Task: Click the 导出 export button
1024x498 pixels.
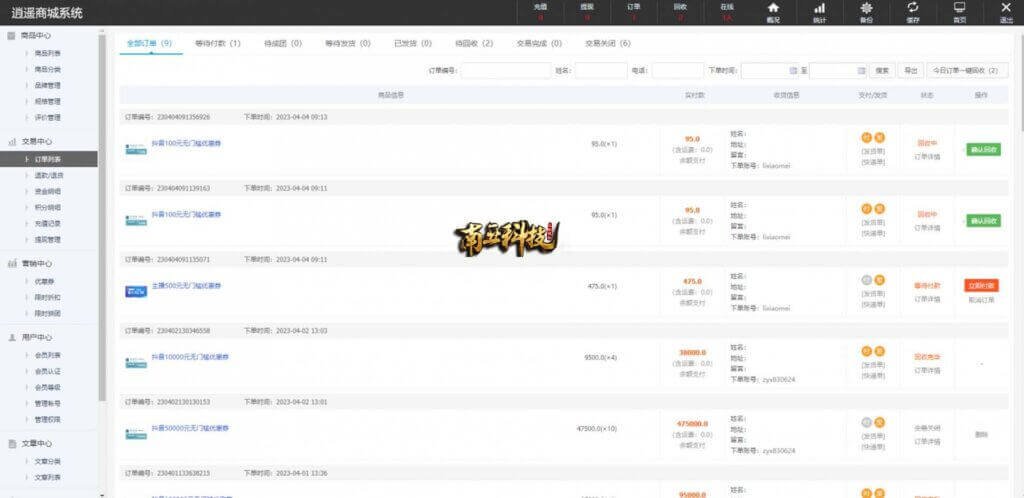Action: point(910,71)
